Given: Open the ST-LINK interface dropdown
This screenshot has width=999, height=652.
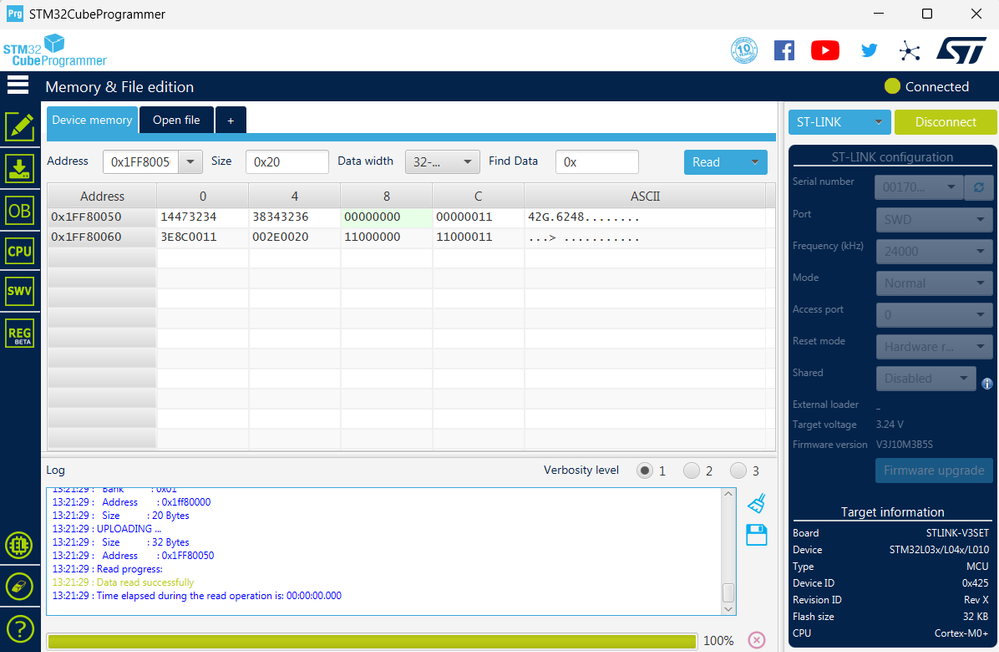Looking at the screenshot, I should [x=839, y=122].
